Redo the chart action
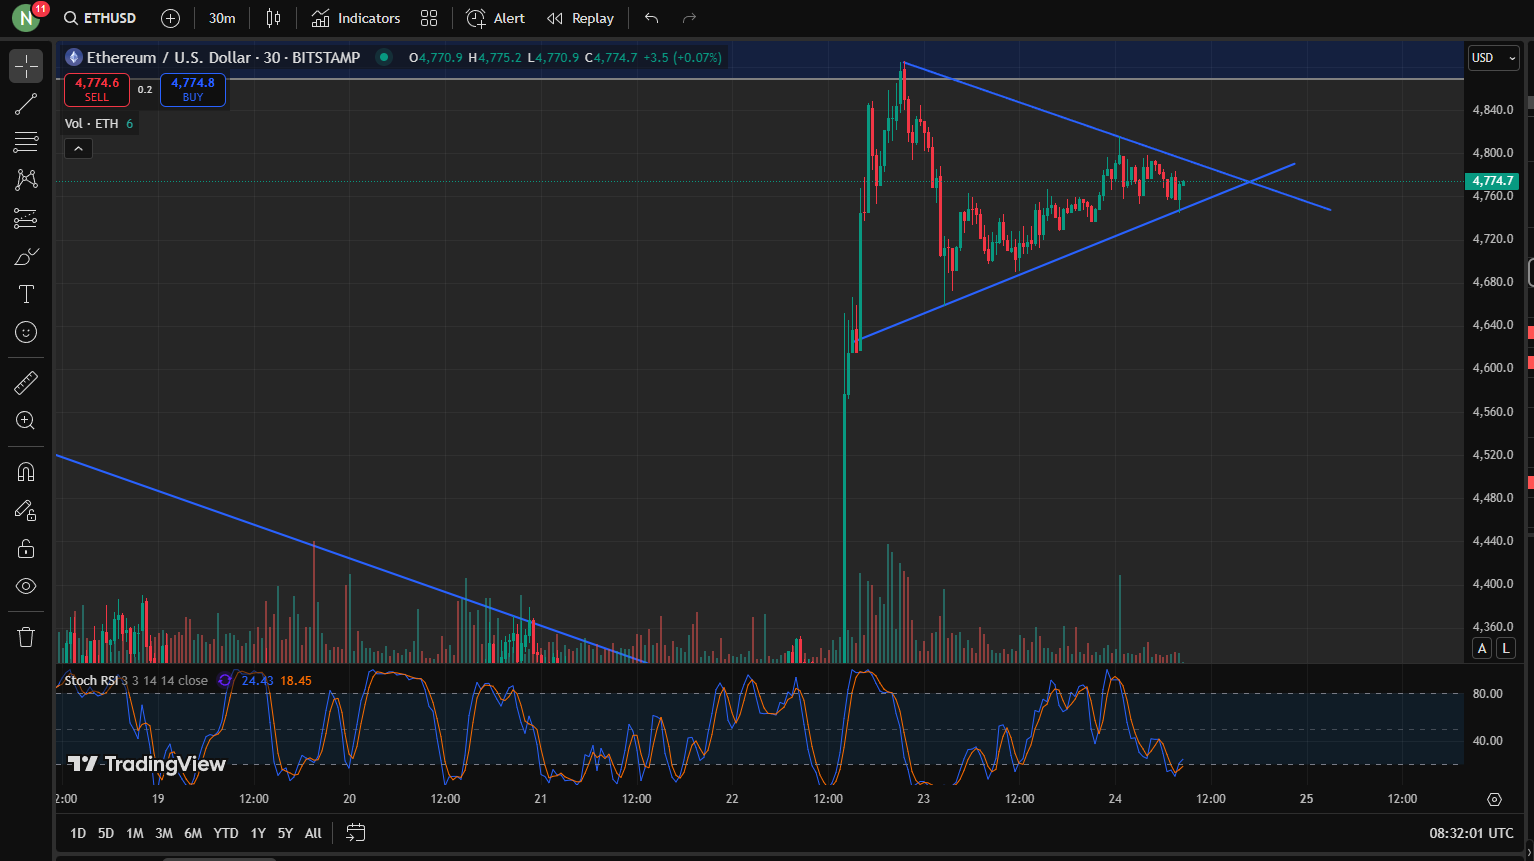The width and height of the screenshot is (1534, 861). click(x=689, y=18)
